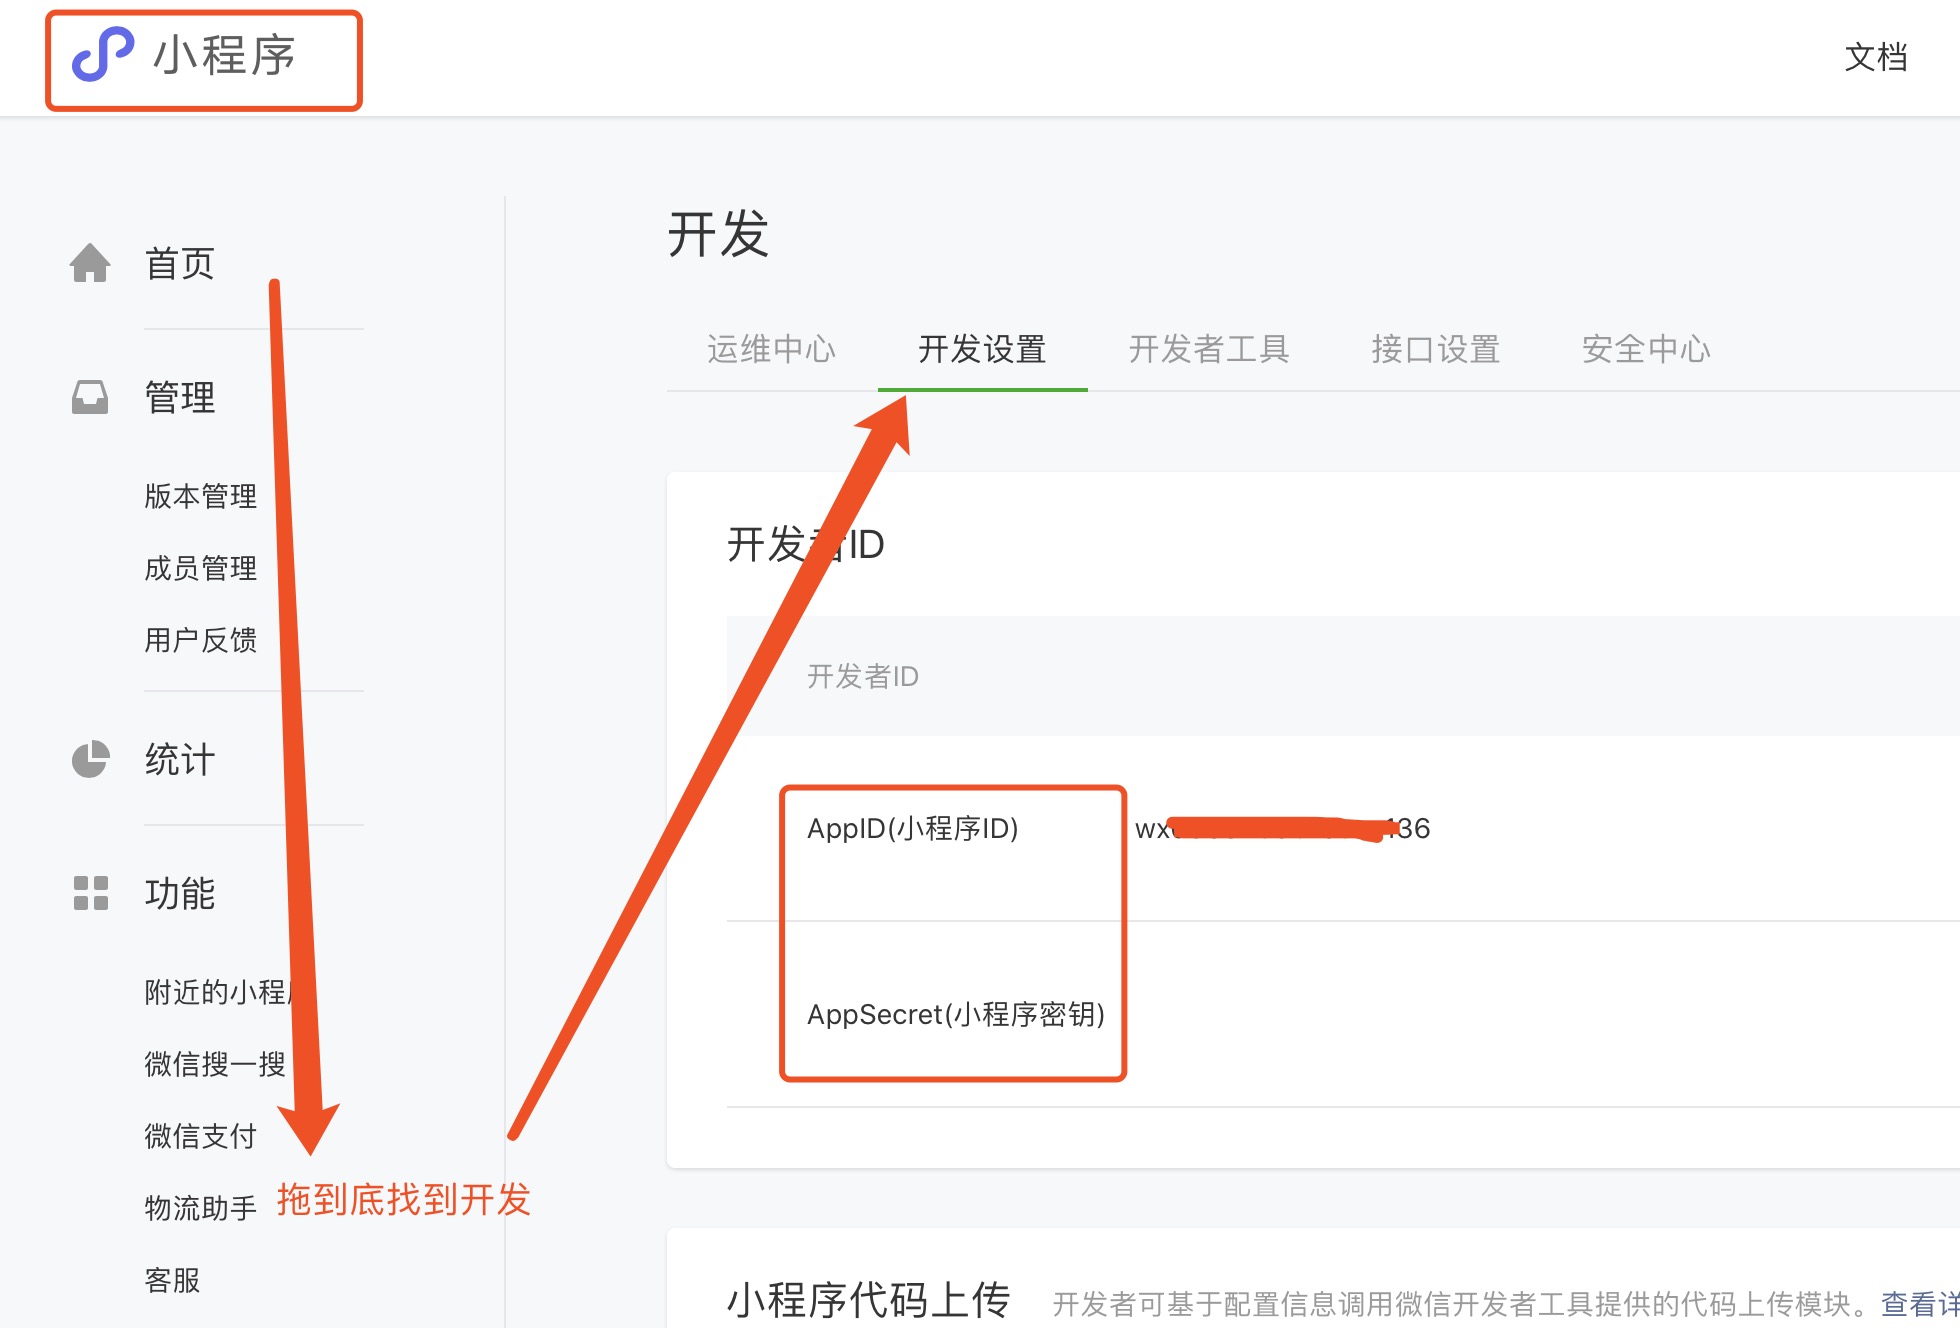Switch to the 运维中心 tab

point(771,349)
